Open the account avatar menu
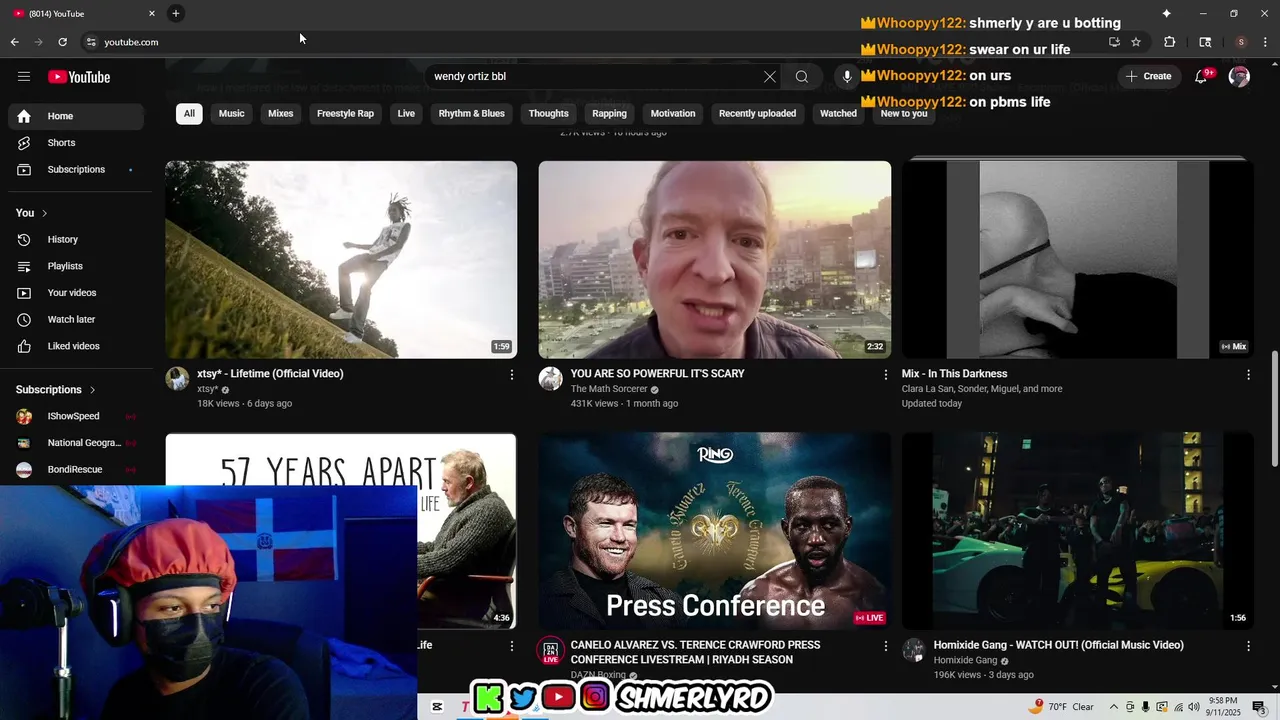This screenshot has height=720, width=1280. tap(1239, 76)
